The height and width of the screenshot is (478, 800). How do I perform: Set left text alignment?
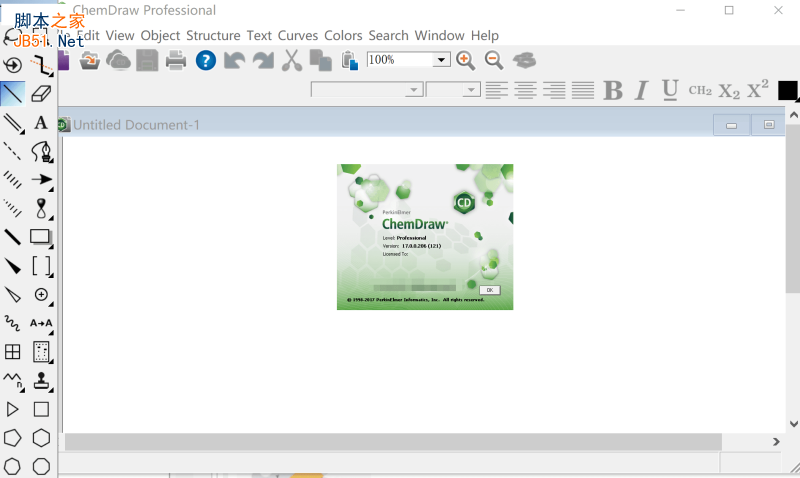coord(496,90)
